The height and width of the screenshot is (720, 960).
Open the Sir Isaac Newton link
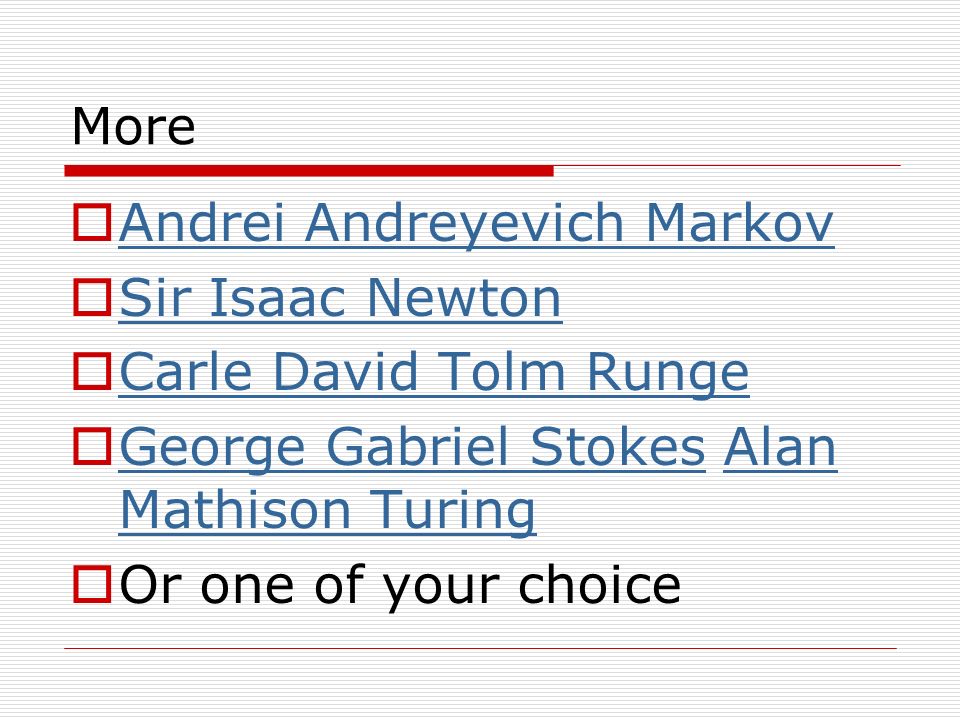(340, 299)
